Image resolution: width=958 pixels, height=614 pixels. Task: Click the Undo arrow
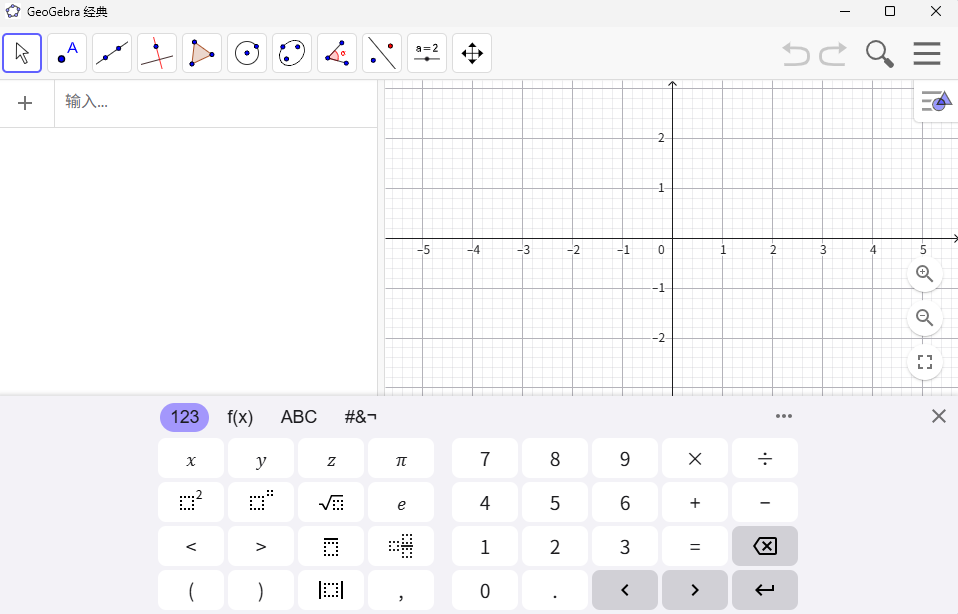795,53
